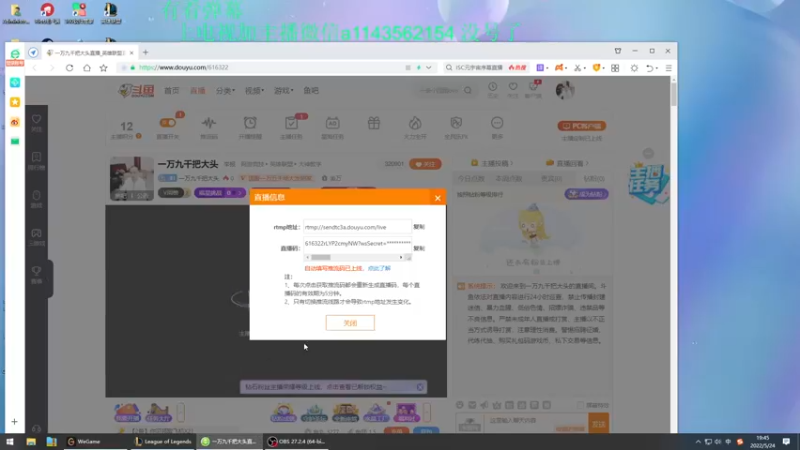
Task: Reload the page with the browser refresh icon
Action: 69,68
